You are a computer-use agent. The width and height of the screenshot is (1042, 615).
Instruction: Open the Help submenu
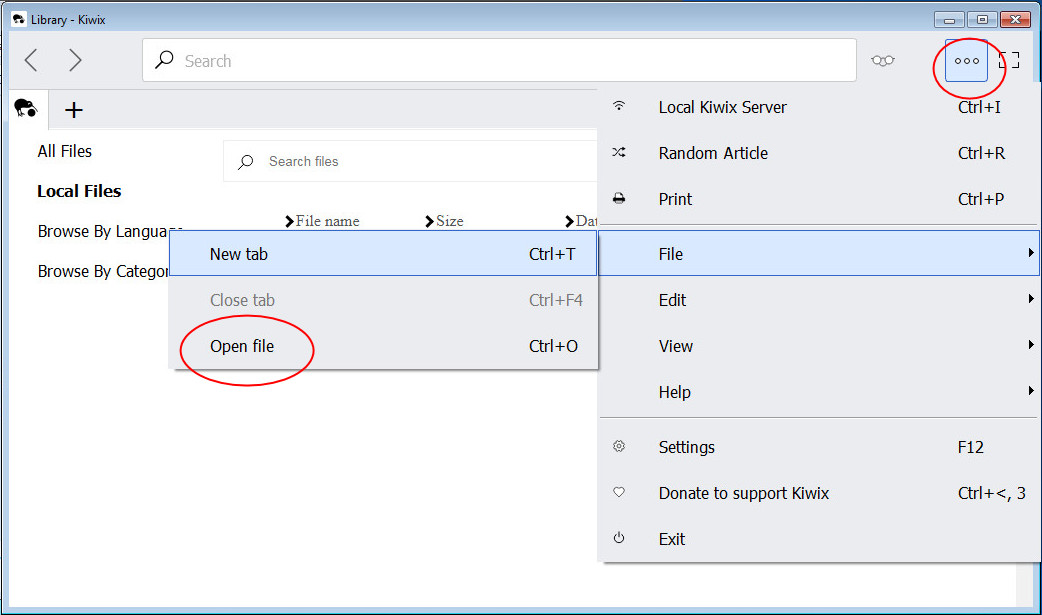pos(819,392)
